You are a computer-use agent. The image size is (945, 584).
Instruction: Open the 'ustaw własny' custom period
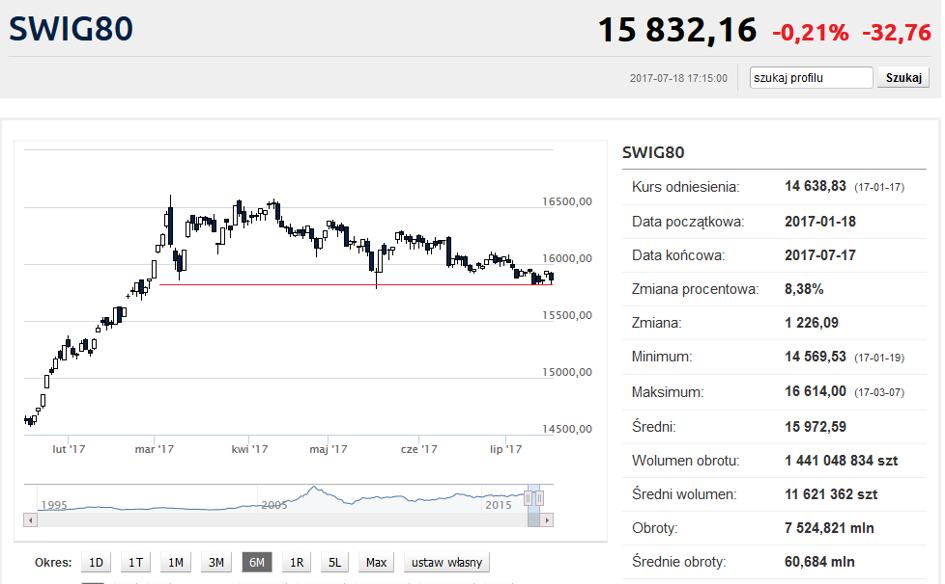[446, 562]
